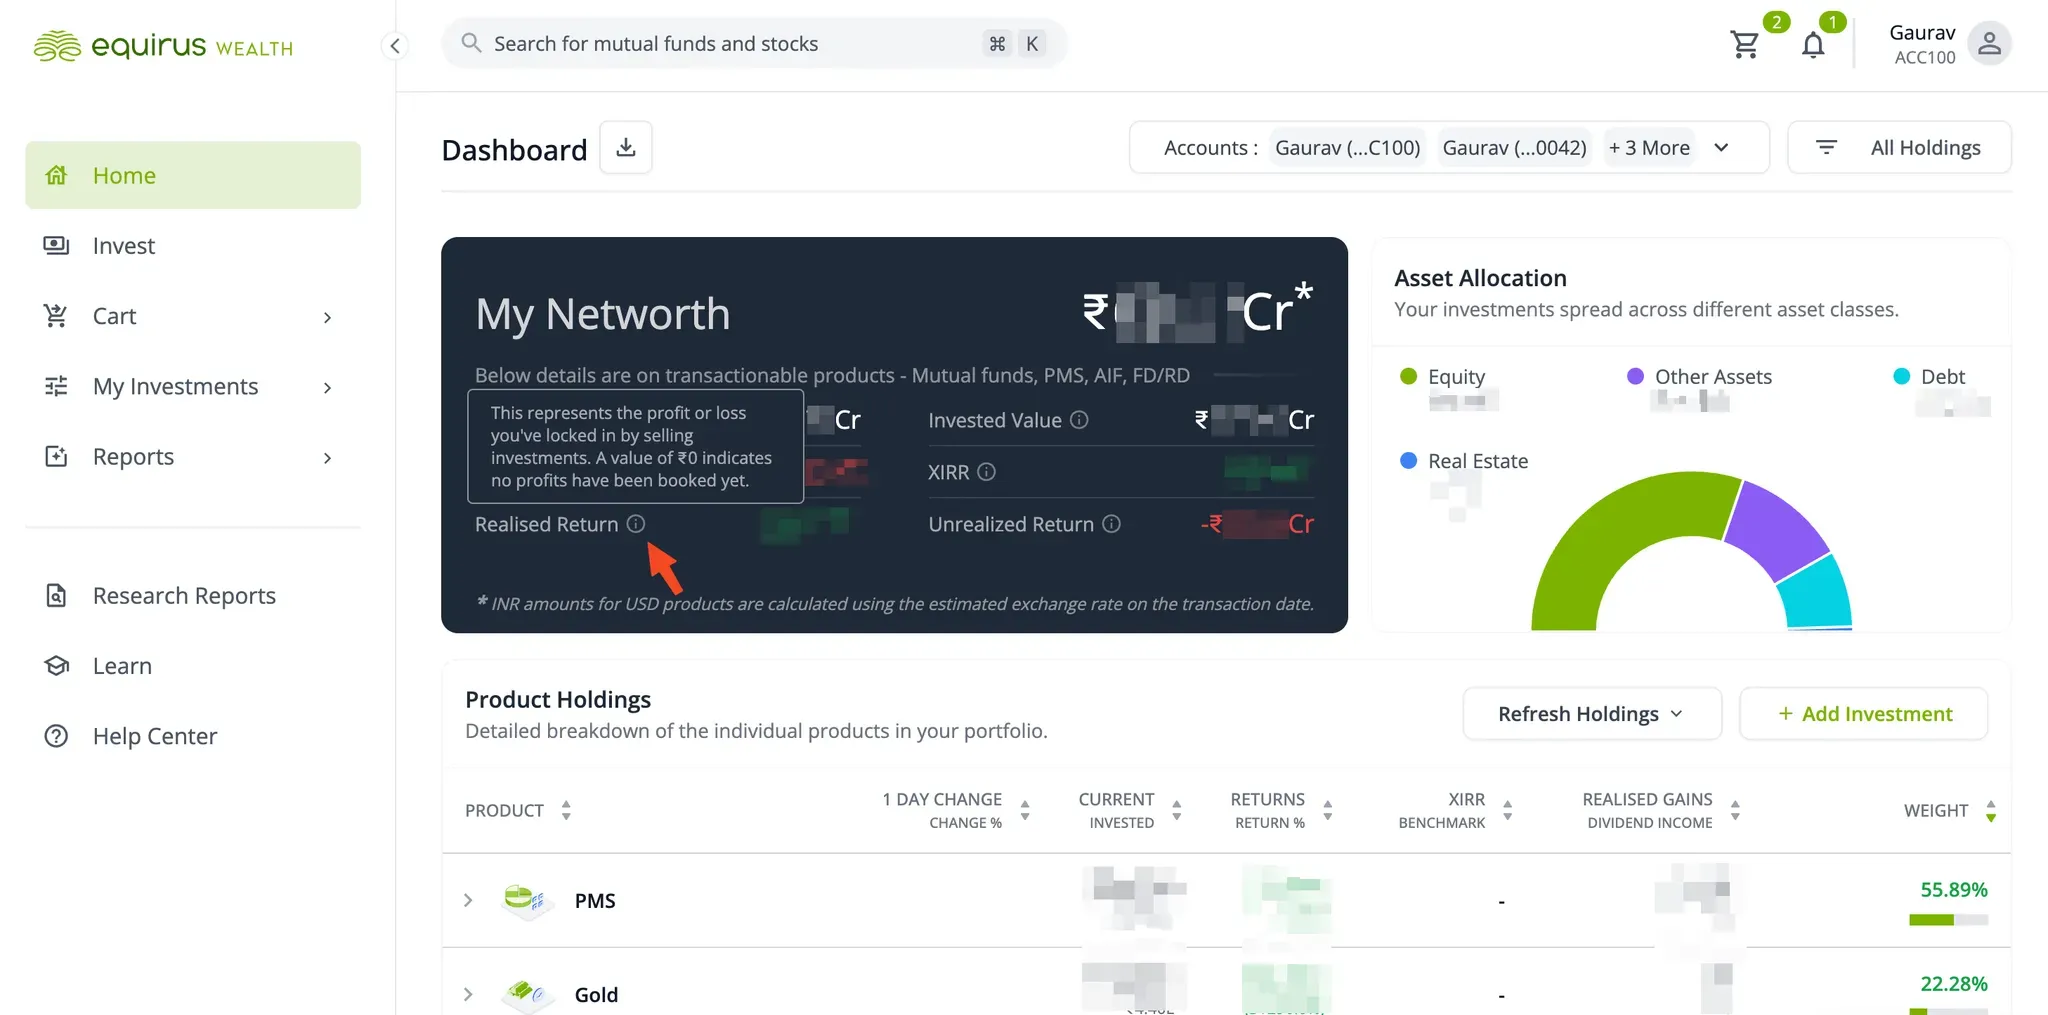
Task: Open the shopping cart icon in header
Action: [1745, 45]
